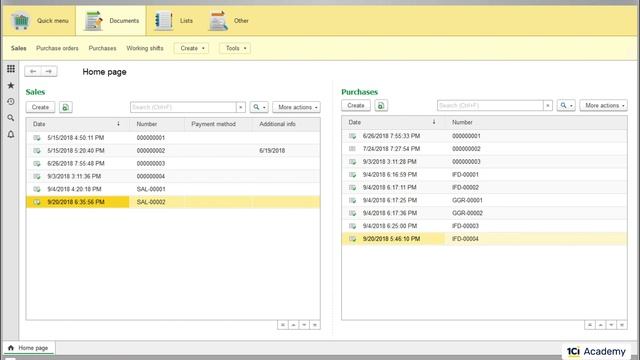Open Favorites star icon in the sidebar
The width and height of the screenshot is (640, 360).
point(11,85)
